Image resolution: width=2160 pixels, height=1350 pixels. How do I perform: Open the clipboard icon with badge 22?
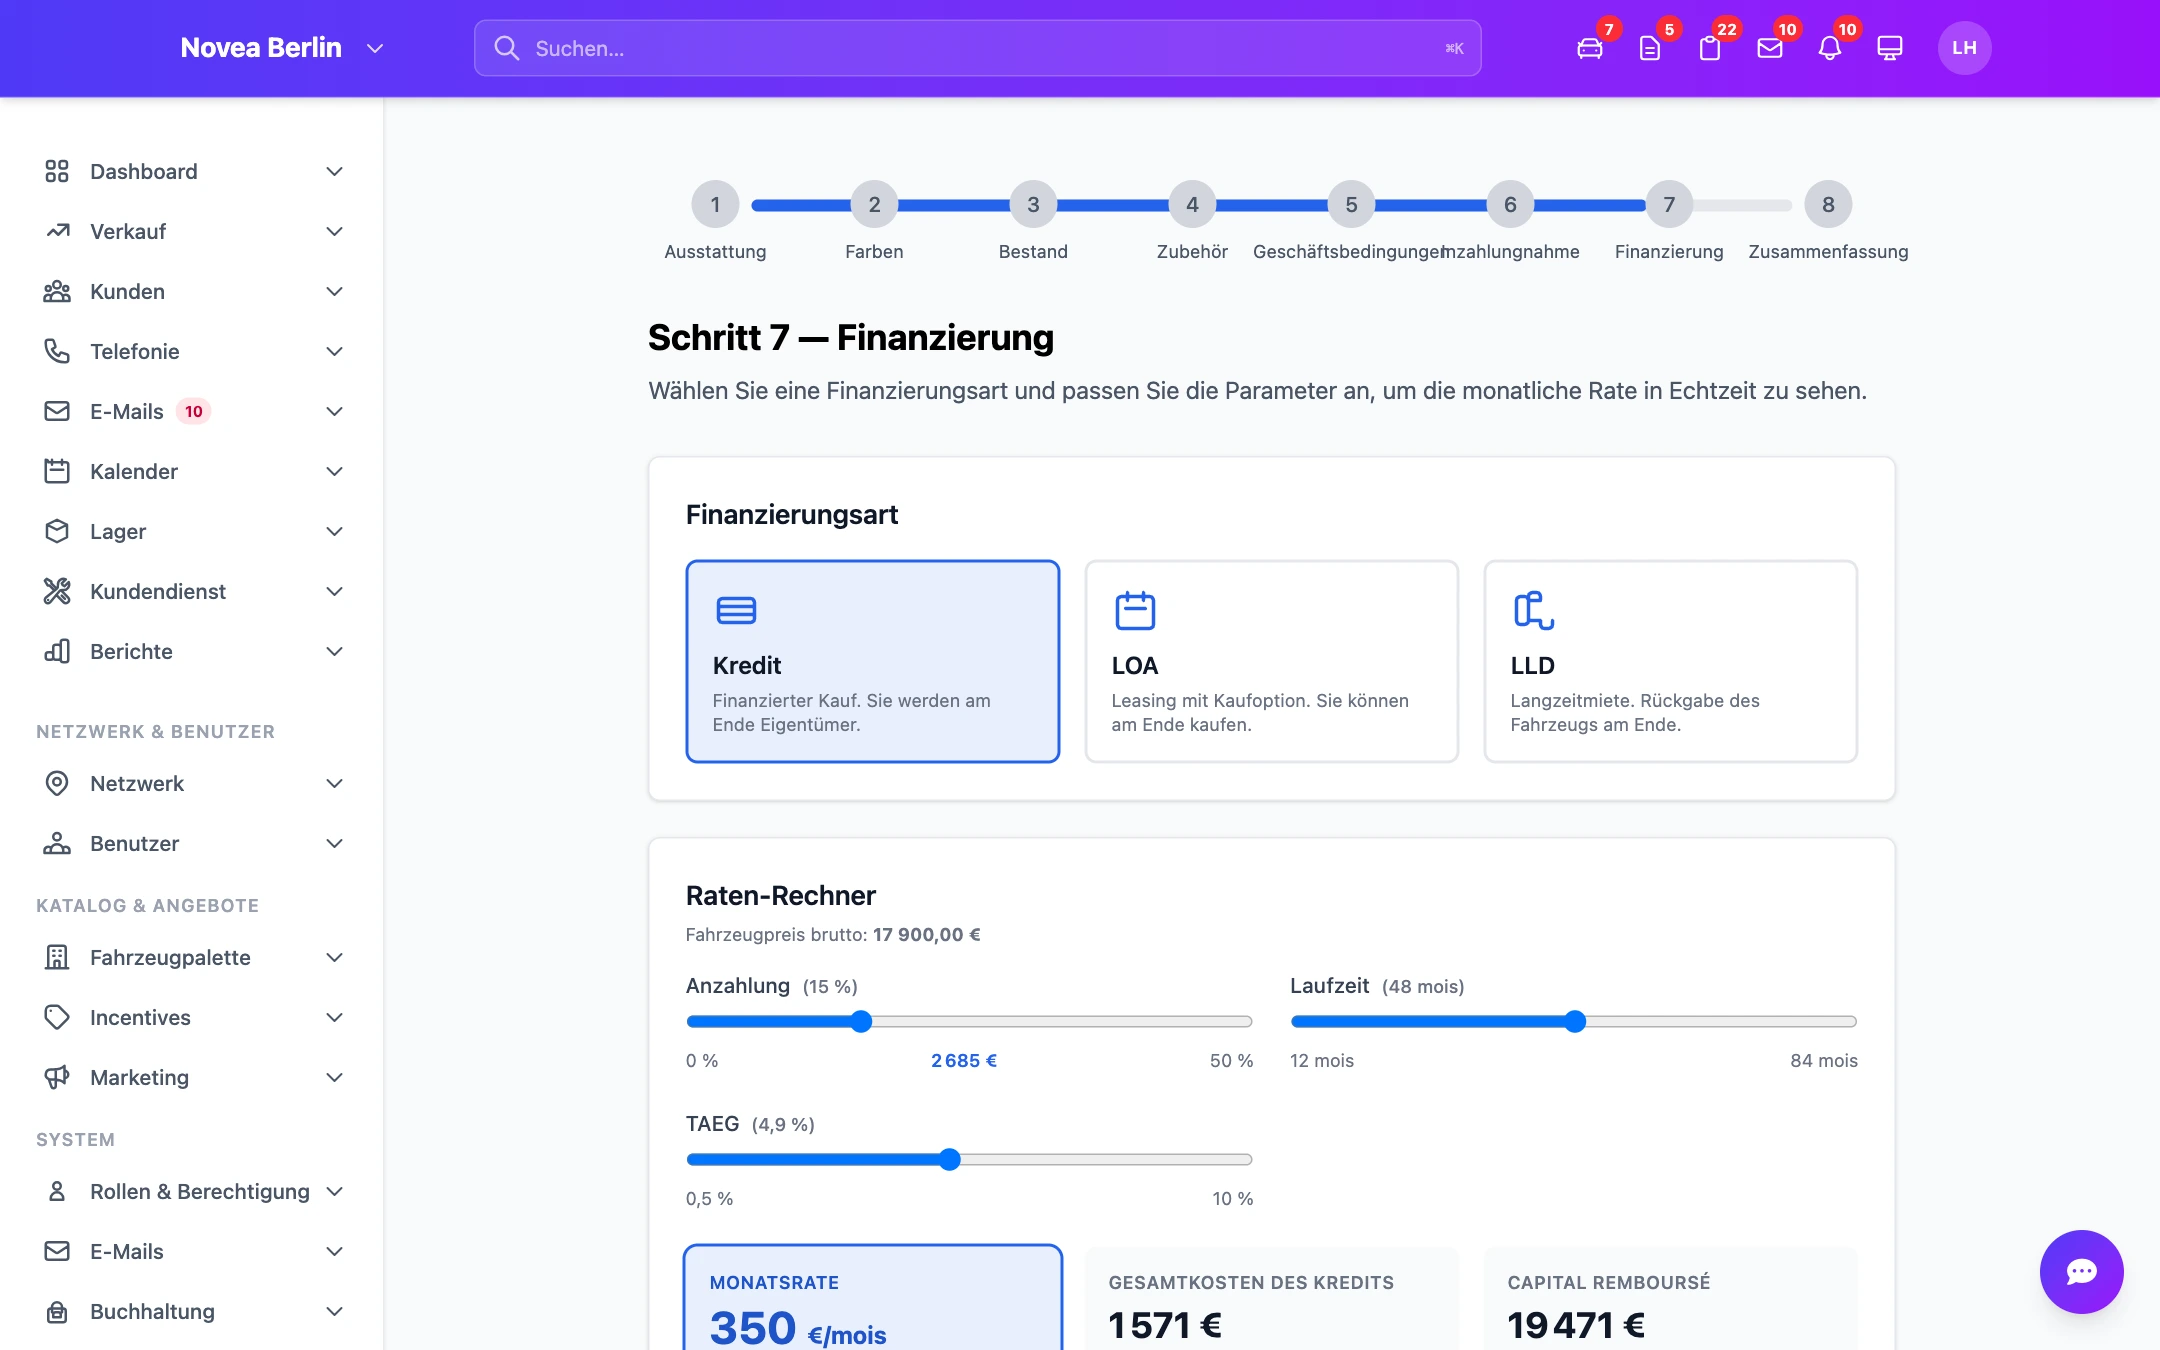point(1710,48)
